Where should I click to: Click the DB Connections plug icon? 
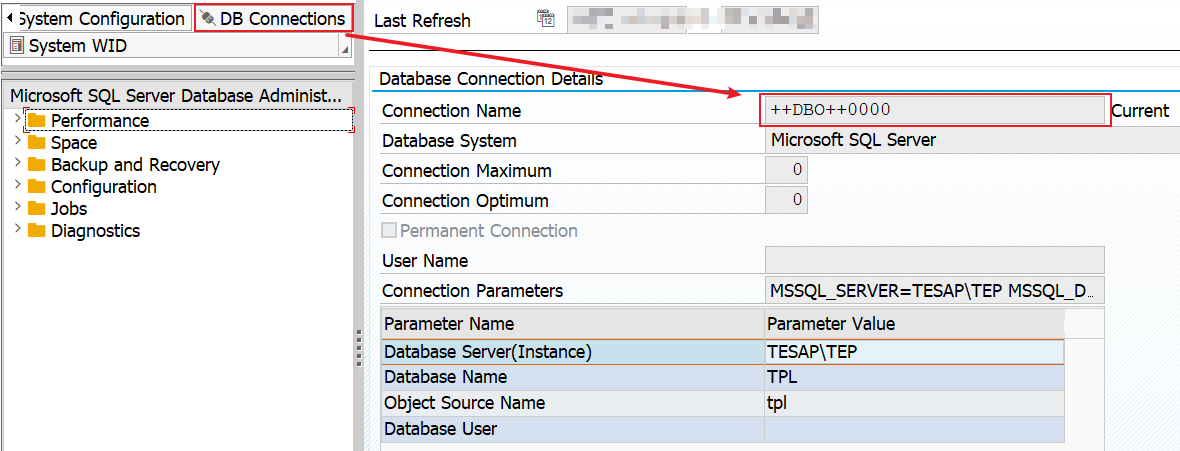[x=208, y=19]
